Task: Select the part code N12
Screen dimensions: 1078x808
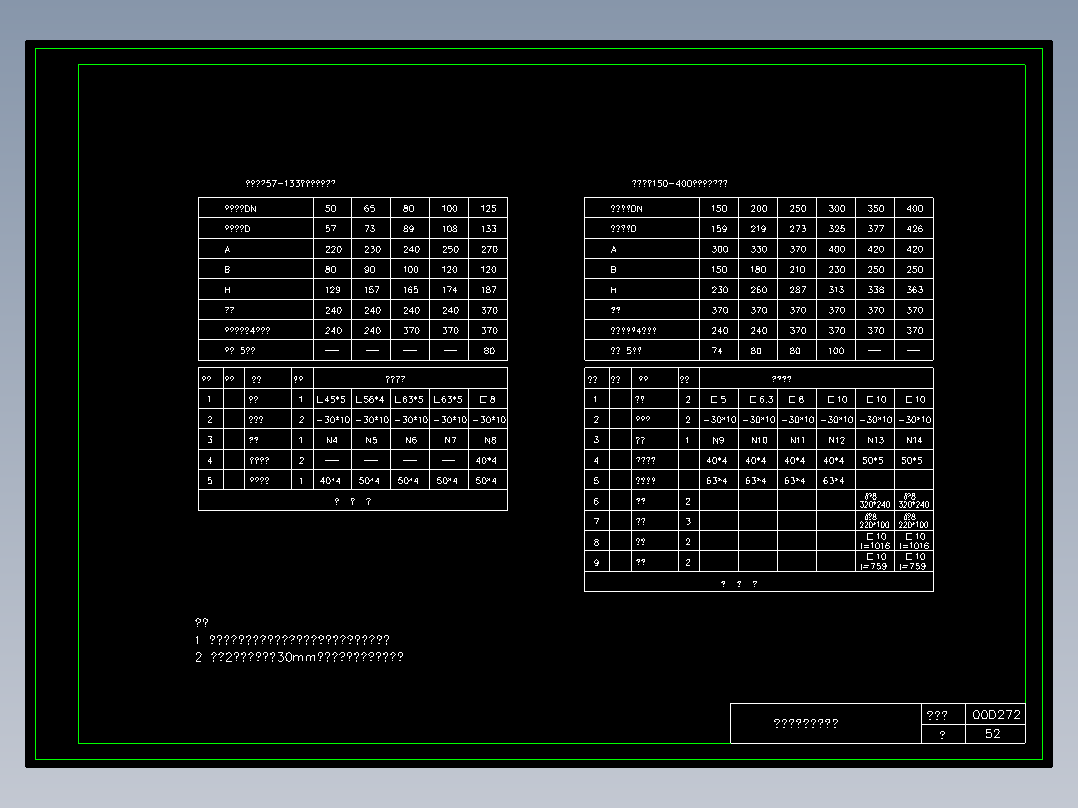Action: [x=837, y=440]
